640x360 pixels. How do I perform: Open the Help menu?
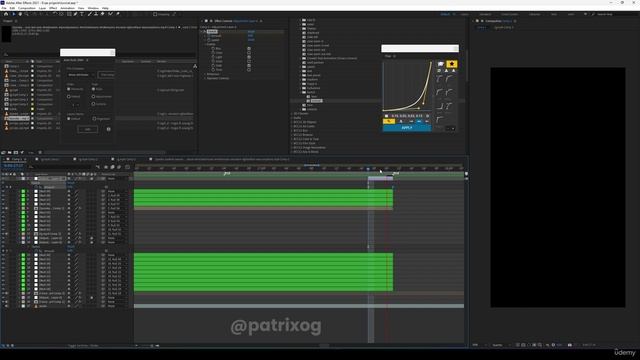[x=105, y=8]
